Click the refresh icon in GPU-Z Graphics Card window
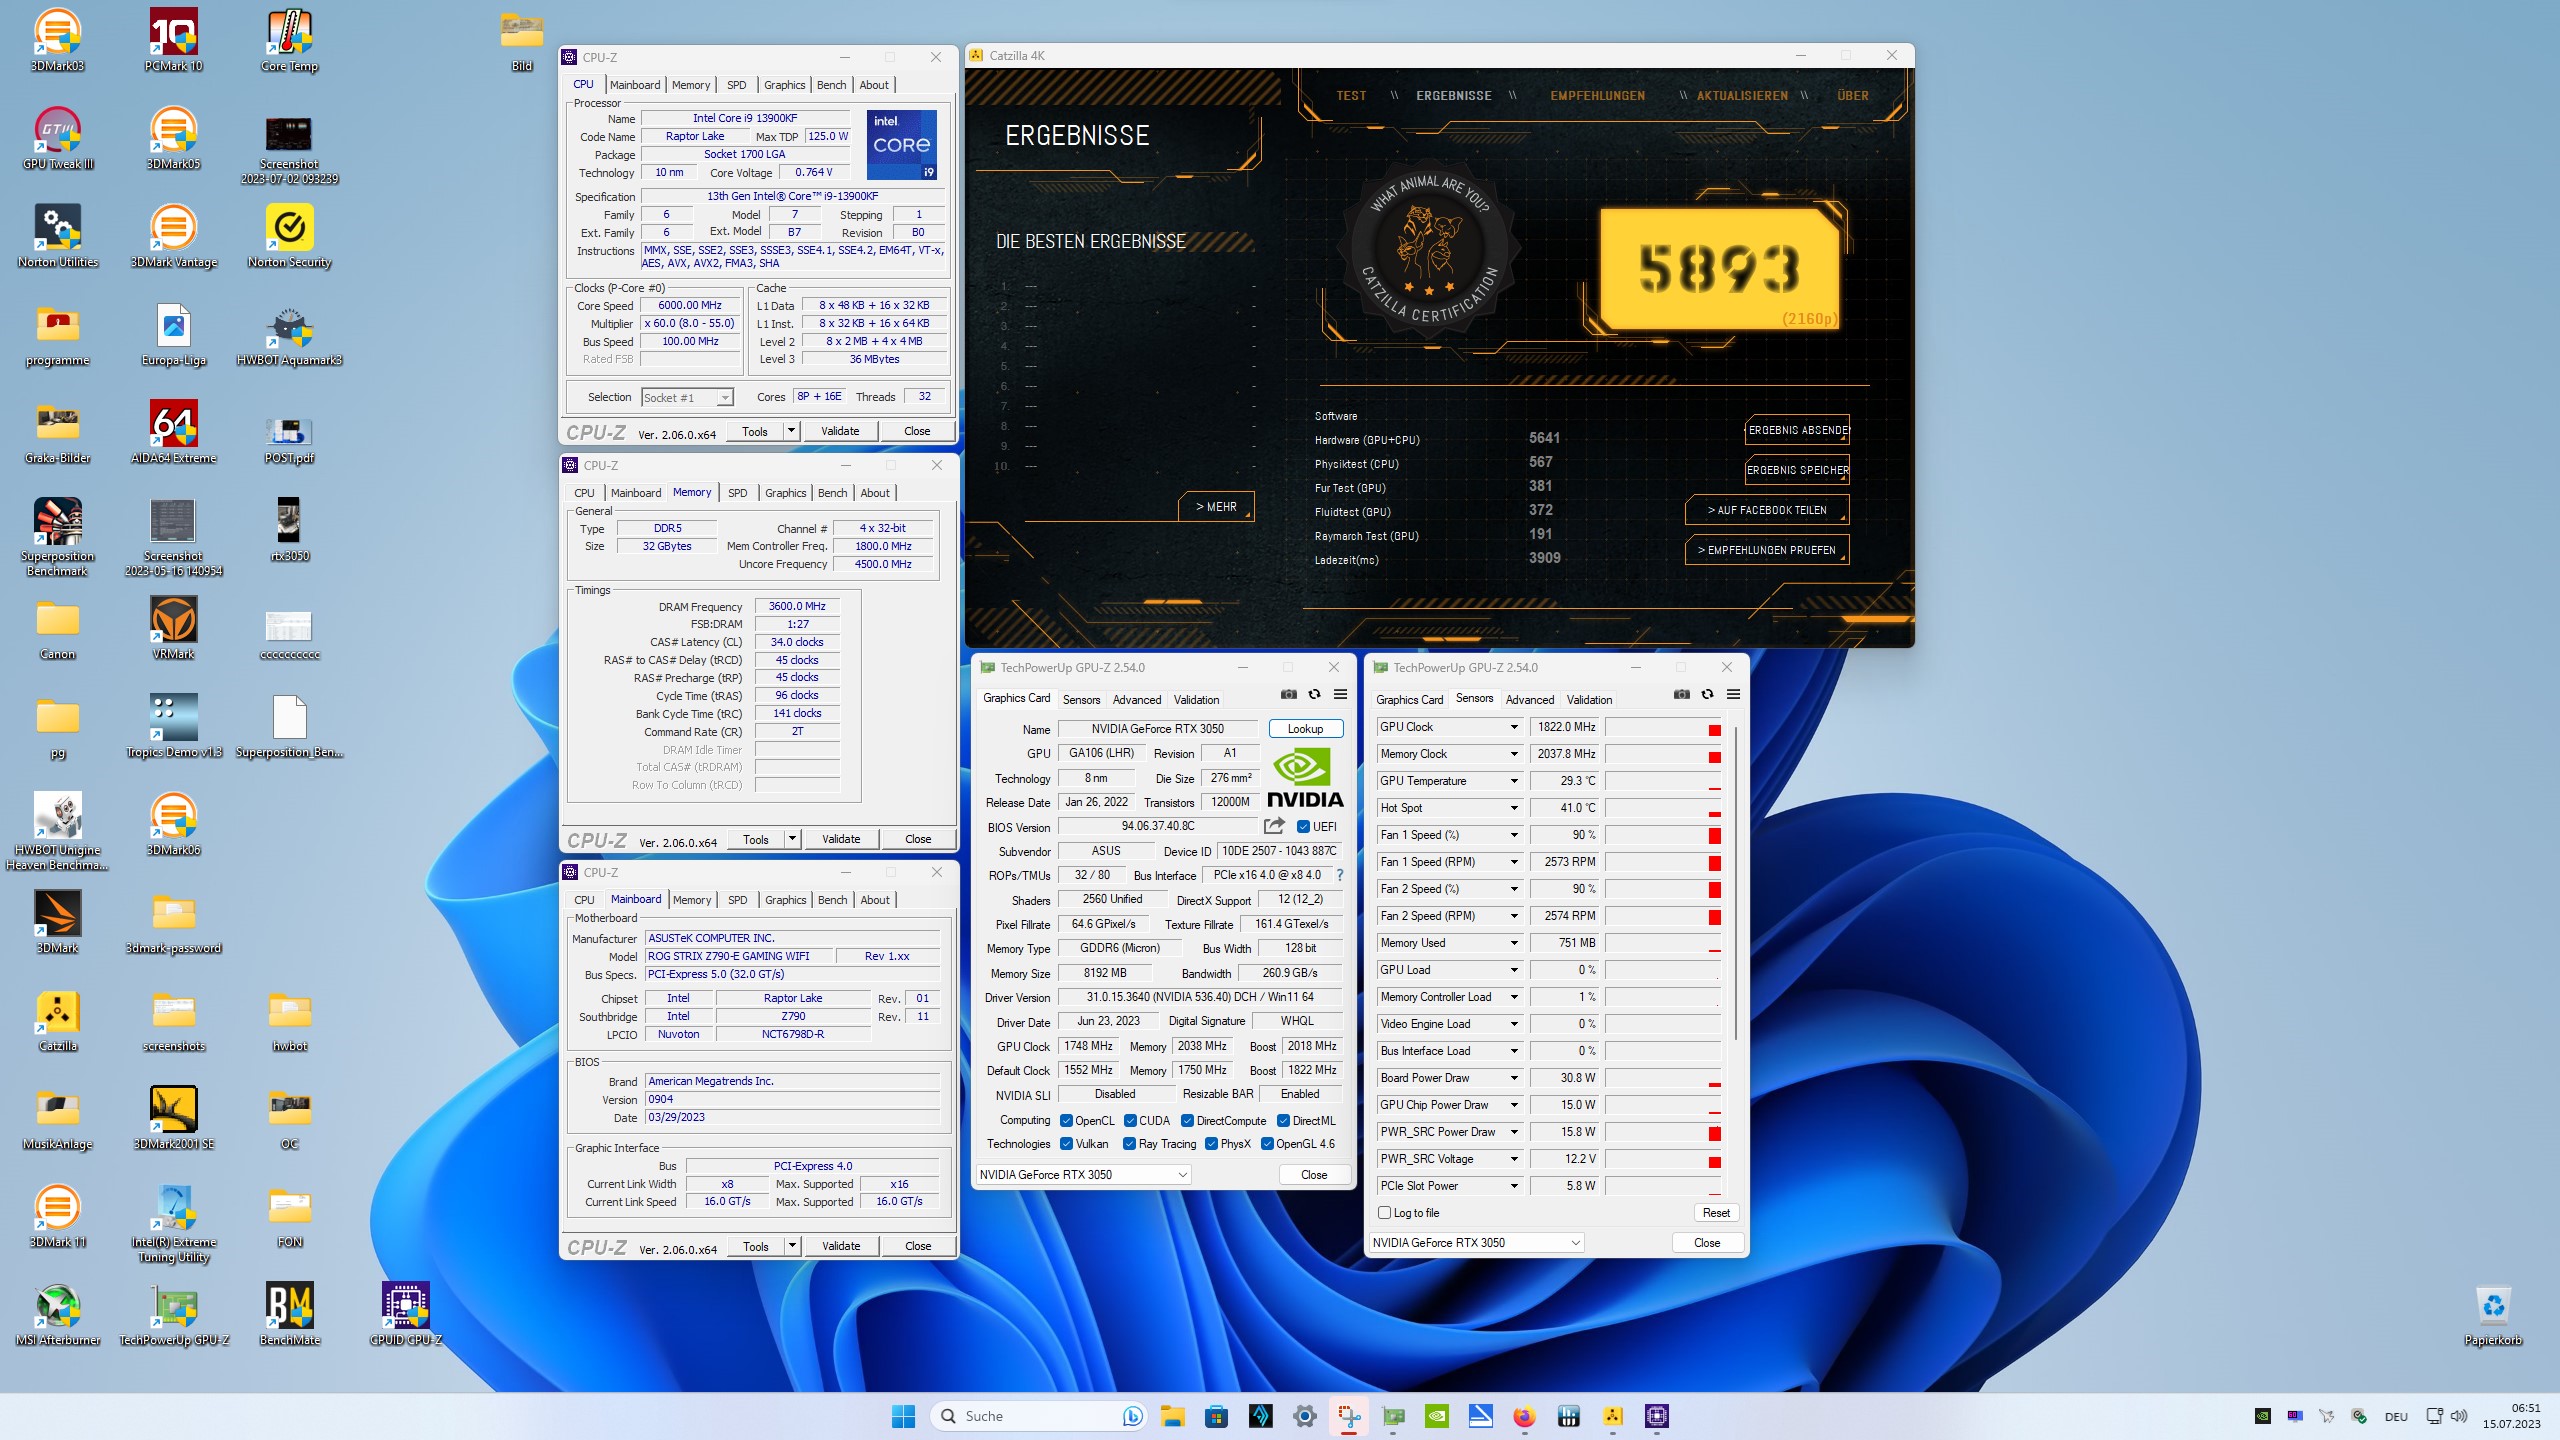The height and width of the screenshot is (1440, 2560). 1315,695
